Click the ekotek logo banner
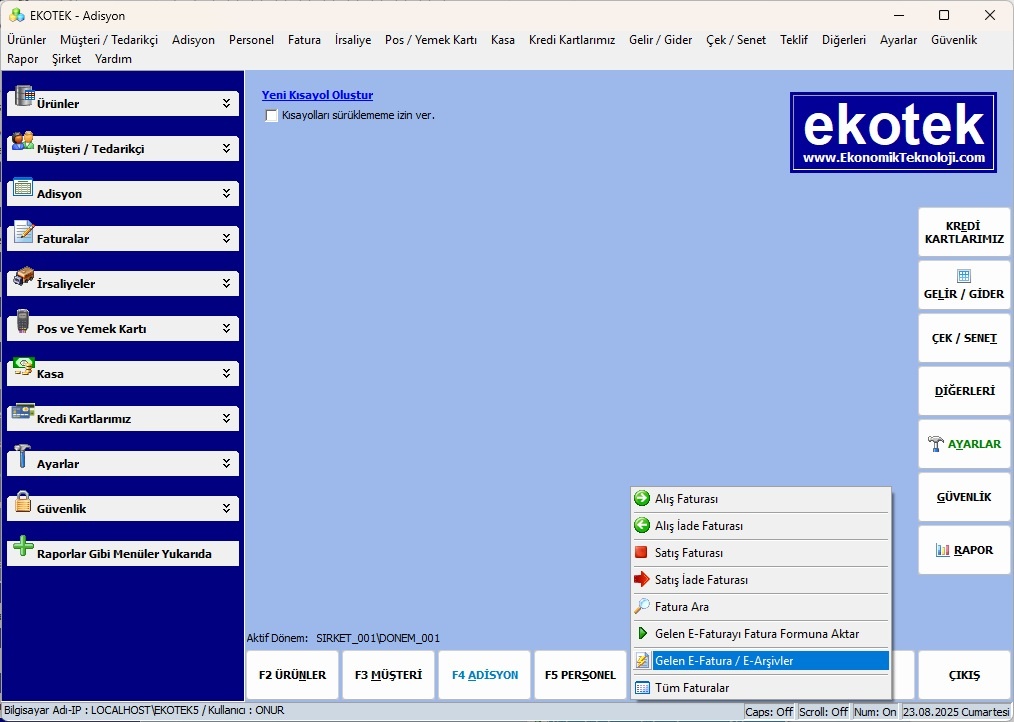This screenshot has width=1014, height=722. pyautogui.click(x=893, y=132)
